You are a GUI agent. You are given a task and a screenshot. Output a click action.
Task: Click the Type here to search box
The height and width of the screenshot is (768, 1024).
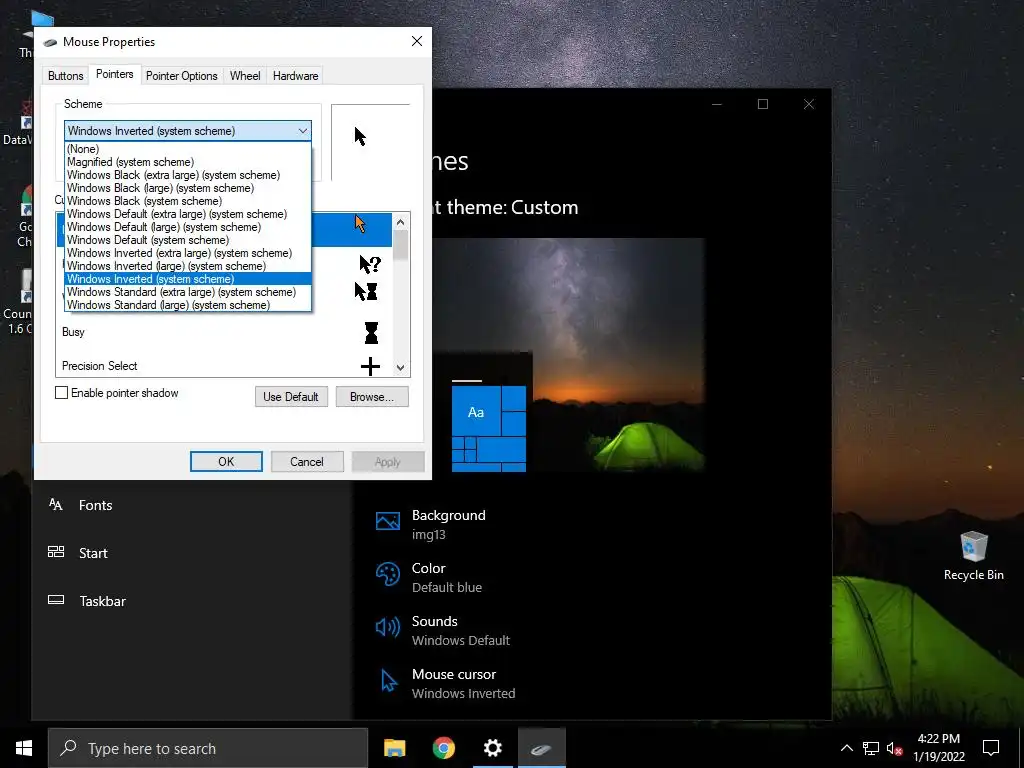click(x=208, y=748)
